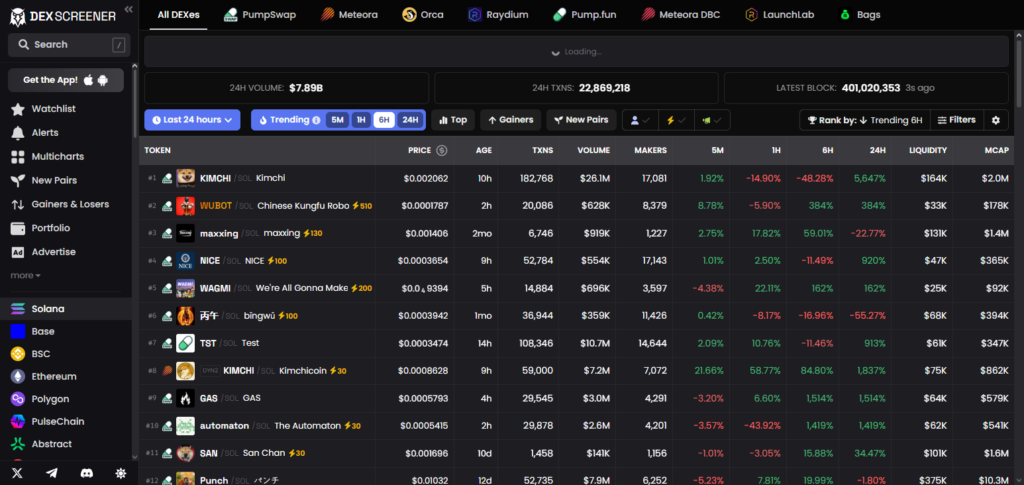This screenshot has width=1024, height=485.
Task: Select 24H trending timeframe
Action: (410, 120)
